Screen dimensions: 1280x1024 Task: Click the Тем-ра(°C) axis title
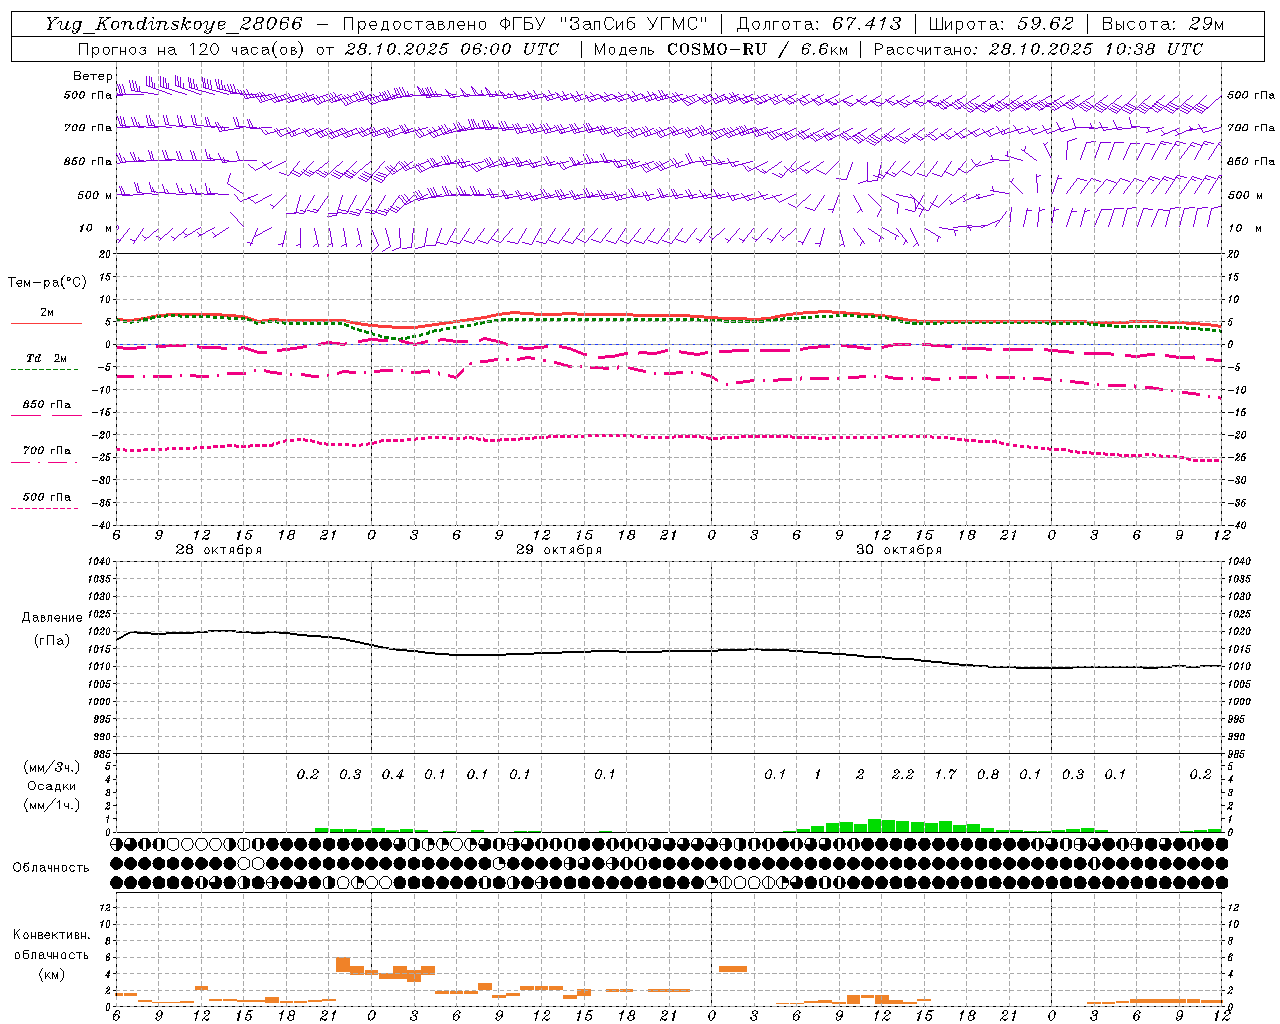tap(47, 283)
